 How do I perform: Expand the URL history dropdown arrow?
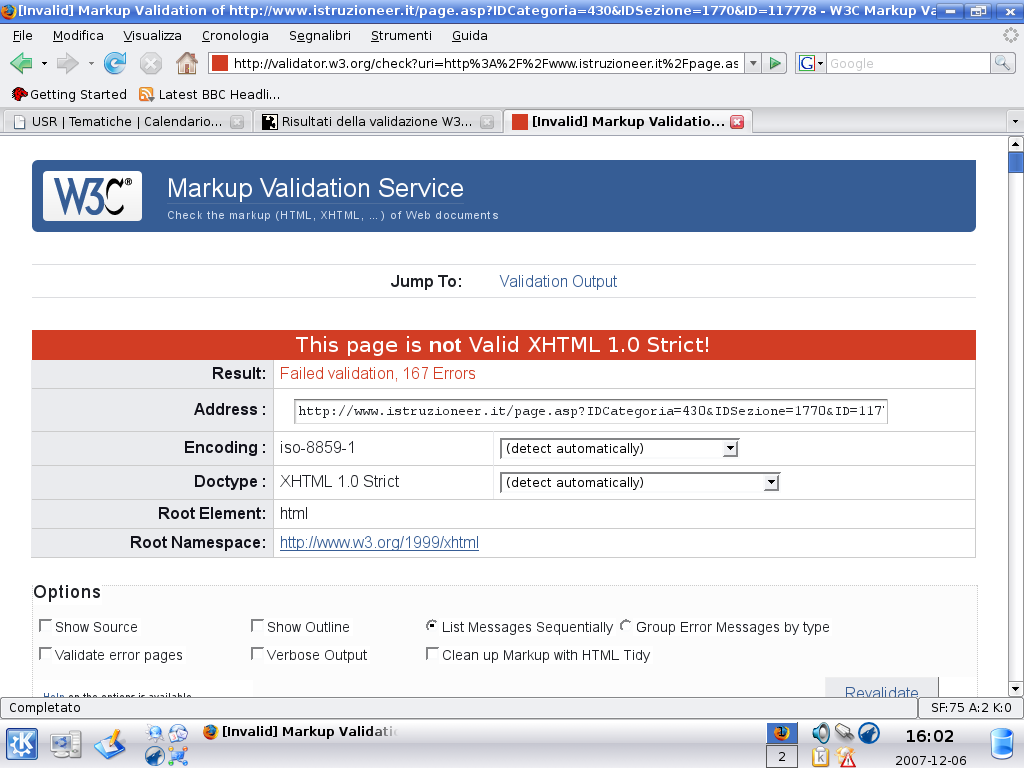[x=753, y=63]
